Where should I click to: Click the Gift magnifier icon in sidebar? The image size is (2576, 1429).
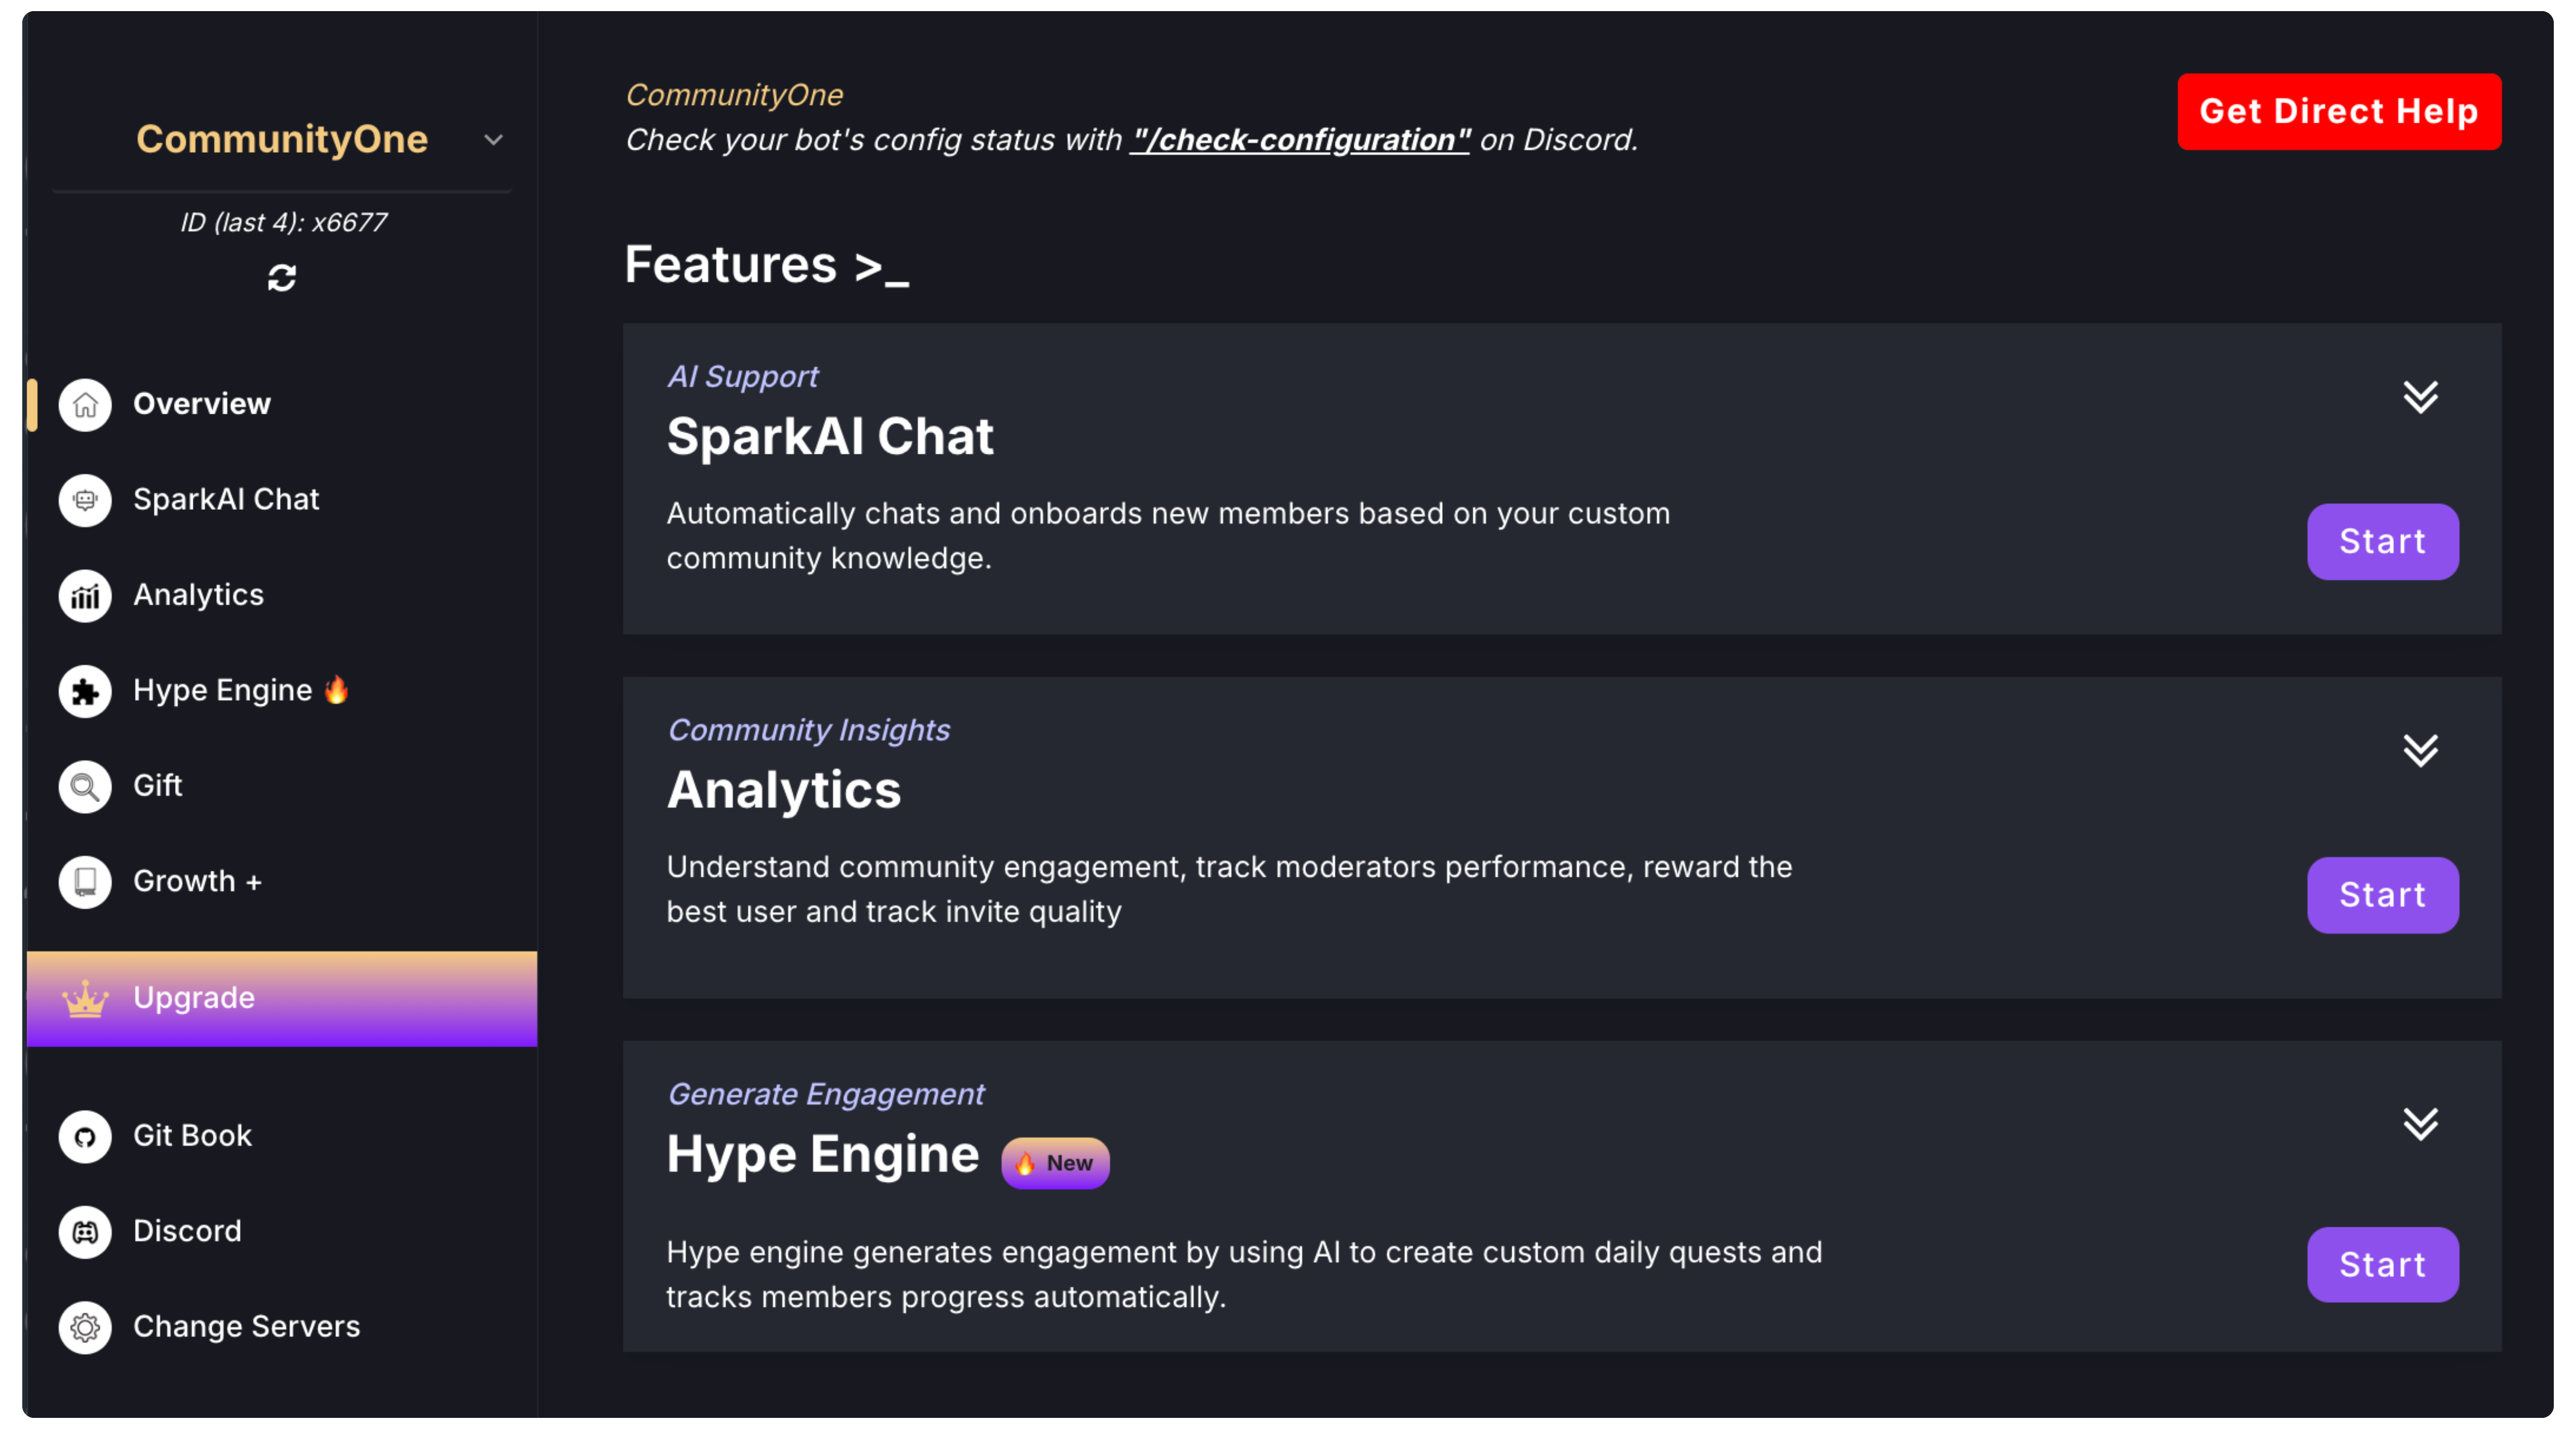[x=85, y=787]
